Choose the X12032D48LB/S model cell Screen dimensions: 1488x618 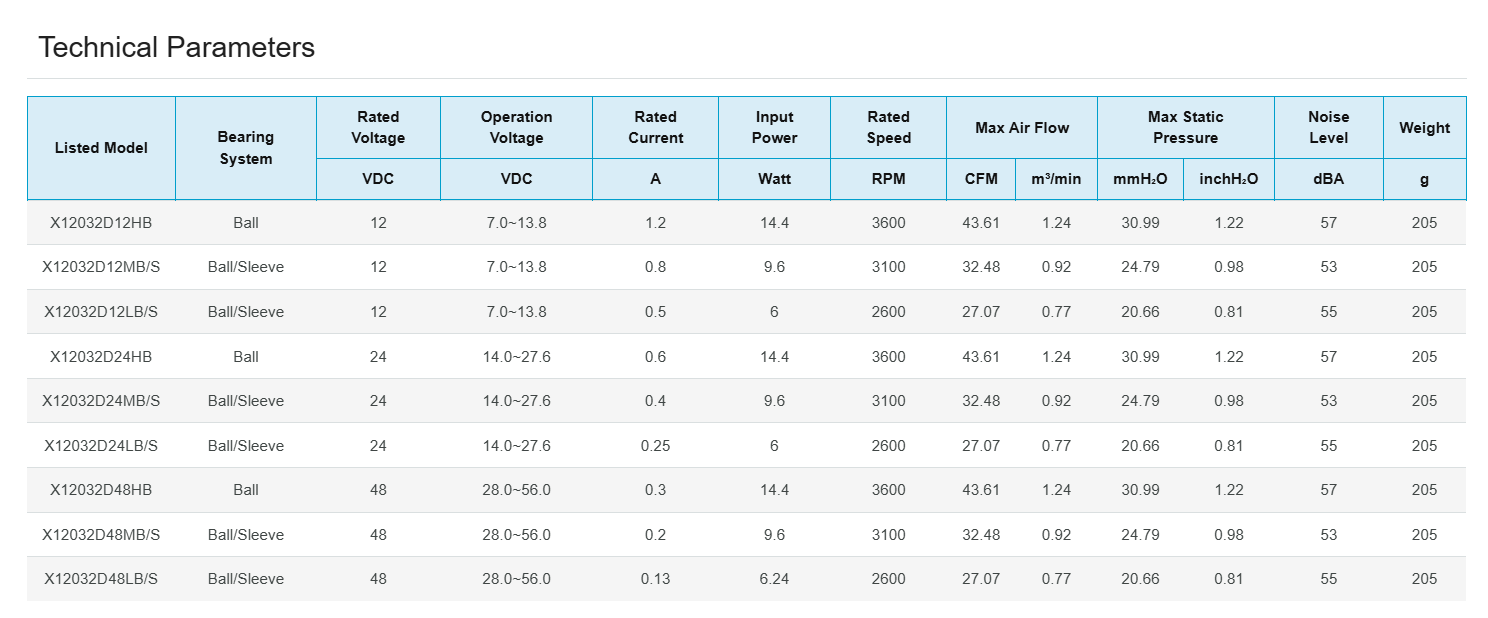click(101, 579)
